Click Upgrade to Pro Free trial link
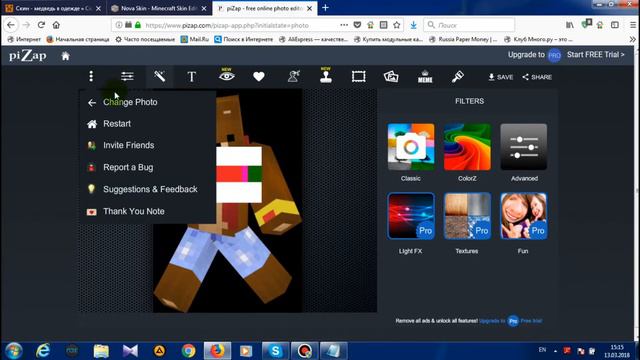 pos(511,321)
